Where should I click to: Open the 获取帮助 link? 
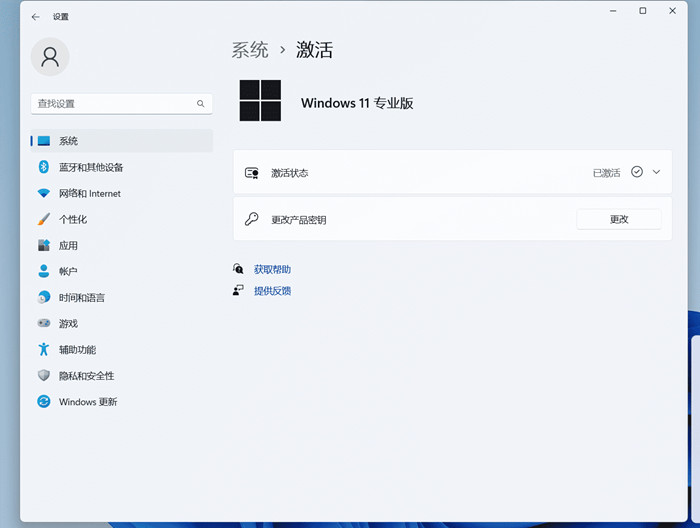coord(272,269)
